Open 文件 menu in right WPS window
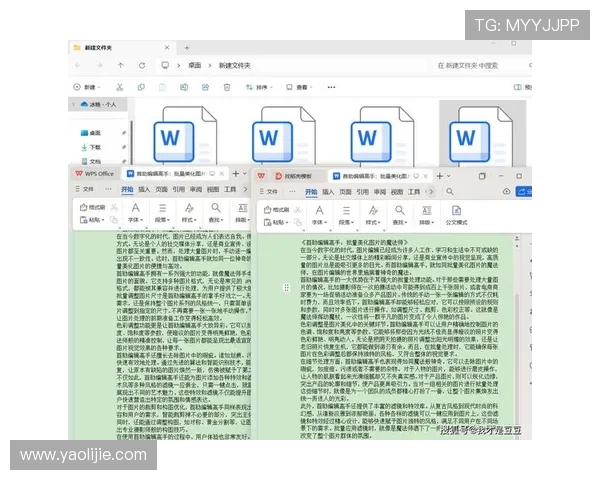This screenshot has width=600, height=480. pos(269,191)
